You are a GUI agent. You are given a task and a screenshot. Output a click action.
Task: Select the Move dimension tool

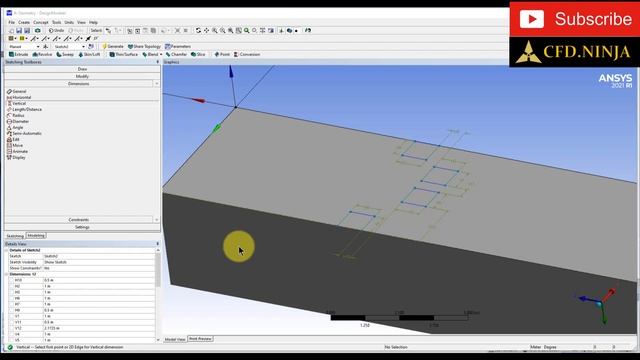click(15, 145)
